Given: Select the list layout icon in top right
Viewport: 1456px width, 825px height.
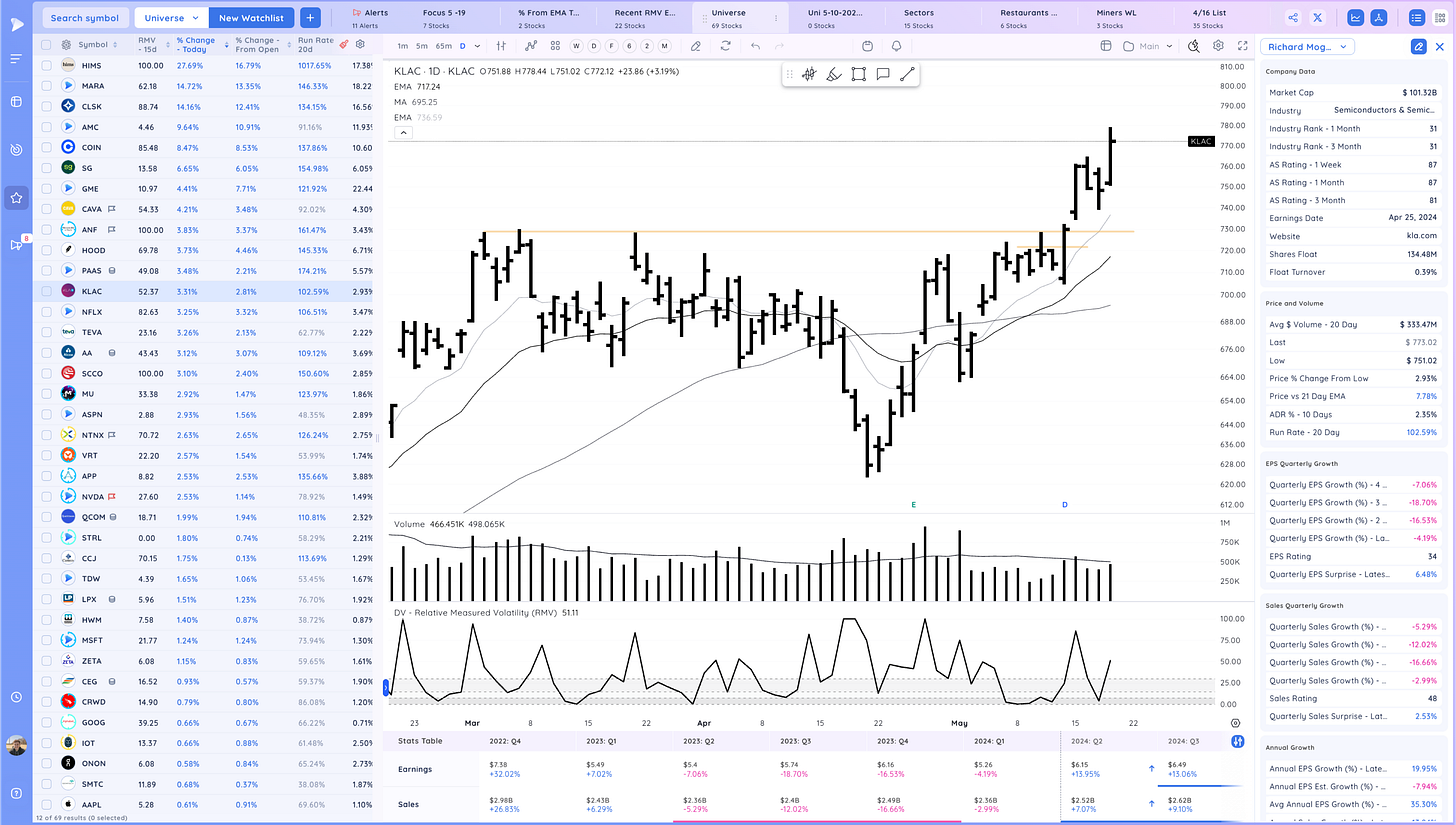Looking at the screenshot, I should 1415,17.
